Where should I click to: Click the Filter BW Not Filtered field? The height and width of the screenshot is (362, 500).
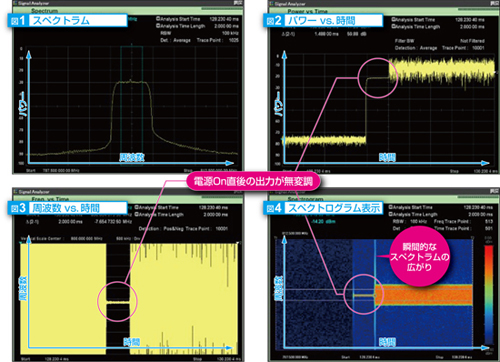[440, 41]
